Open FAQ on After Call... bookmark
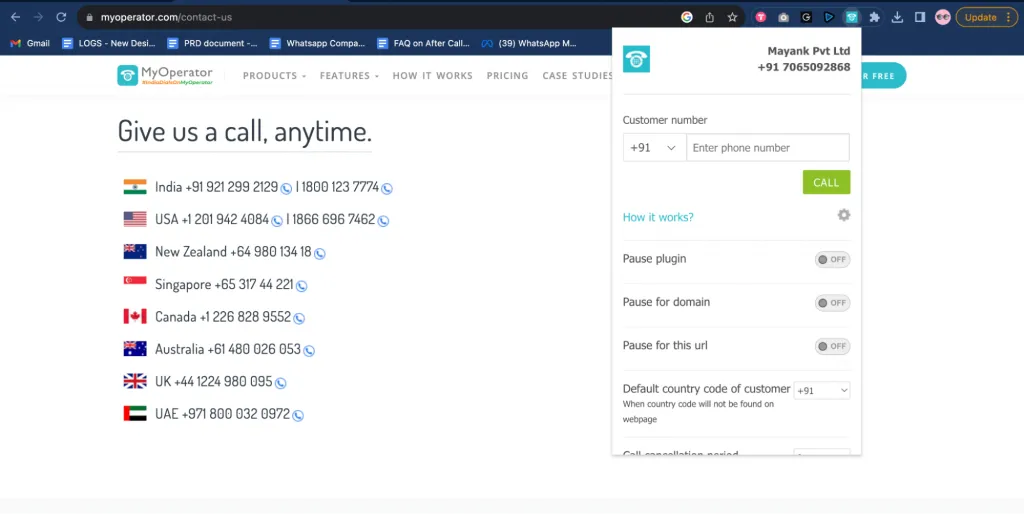Image resolution: width=1024 pixels, height=514 pixels. [423, 43]
